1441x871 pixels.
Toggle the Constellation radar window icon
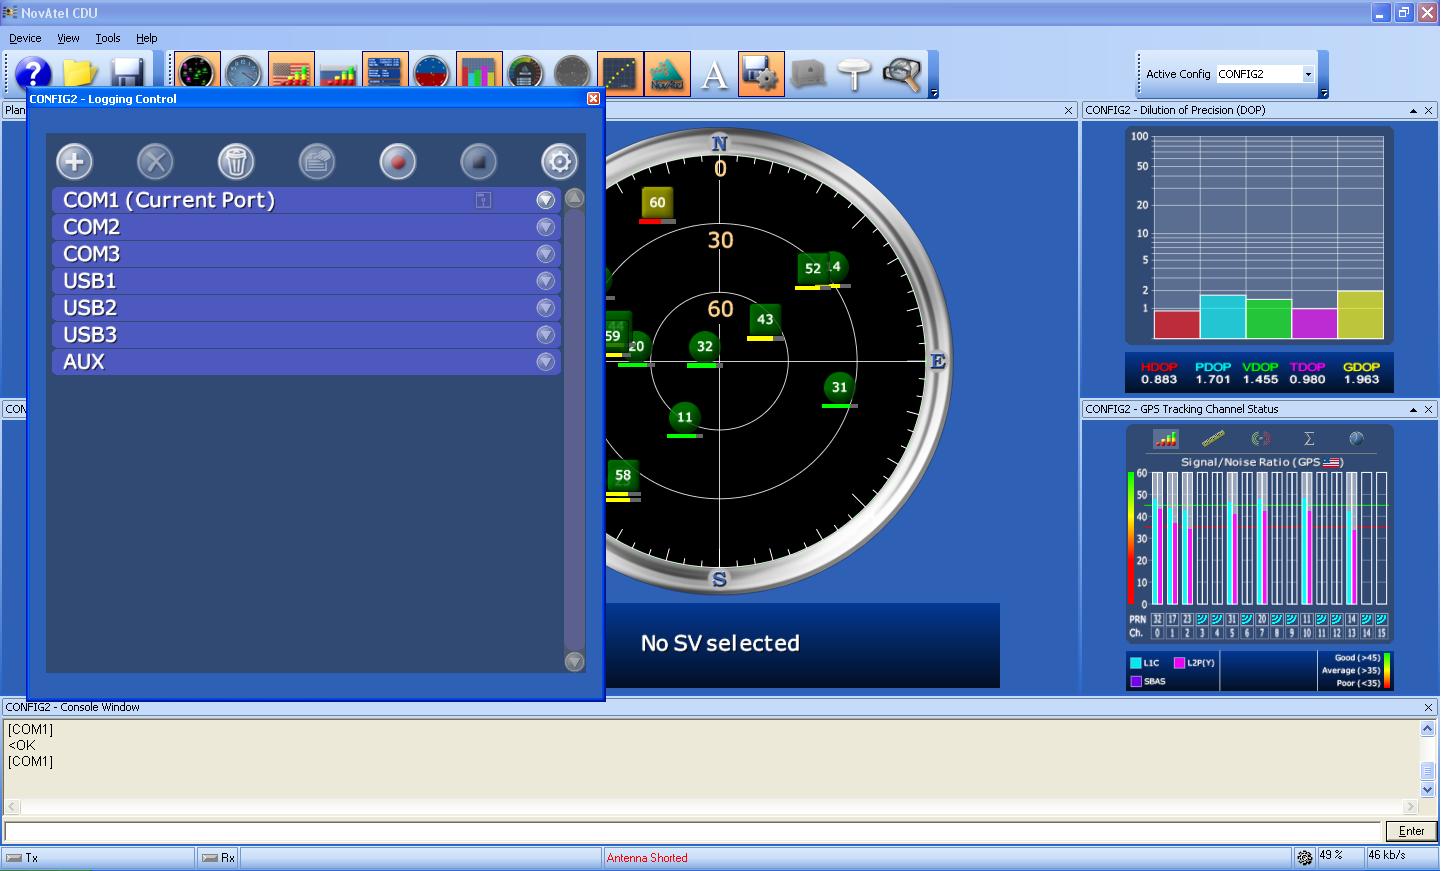point(197,74)
